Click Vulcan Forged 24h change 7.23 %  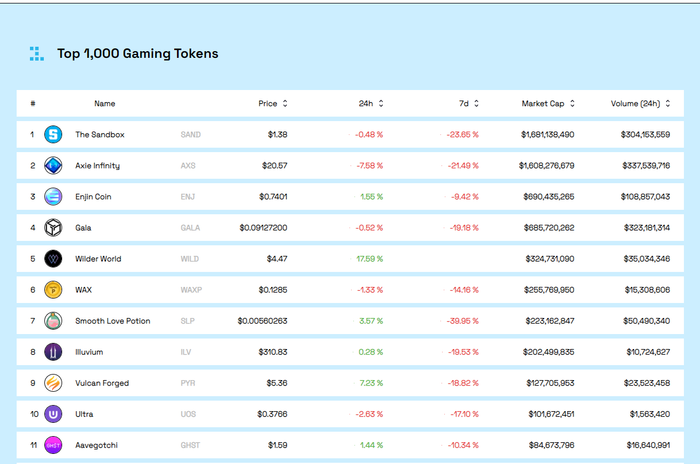pyautogui.click(x=371, y=383)
